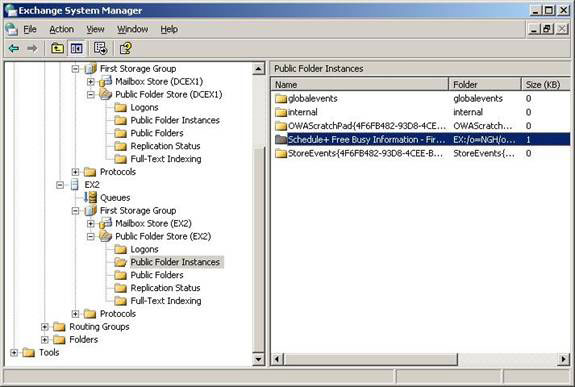Select Replication Status under DCEX1 store
Viewport: 575px width, 387px height.
click(165, 146)
